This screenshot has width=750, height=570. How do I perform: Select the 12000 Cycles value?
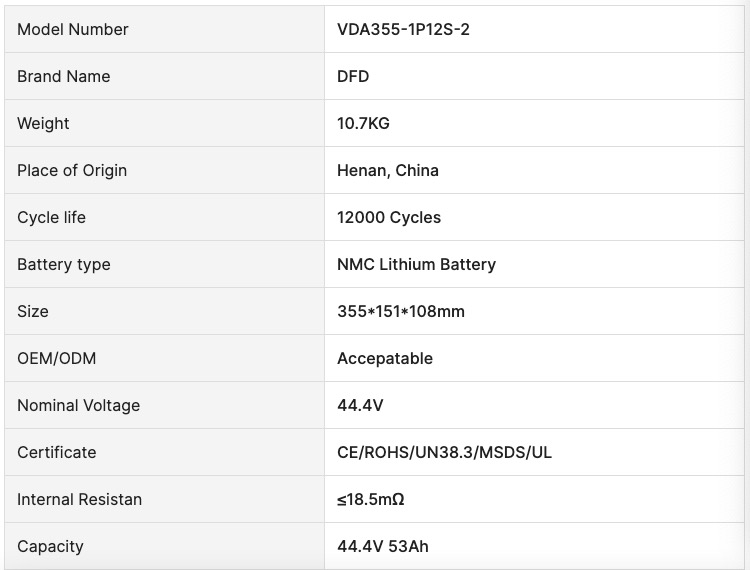click(x=389, y=218)
